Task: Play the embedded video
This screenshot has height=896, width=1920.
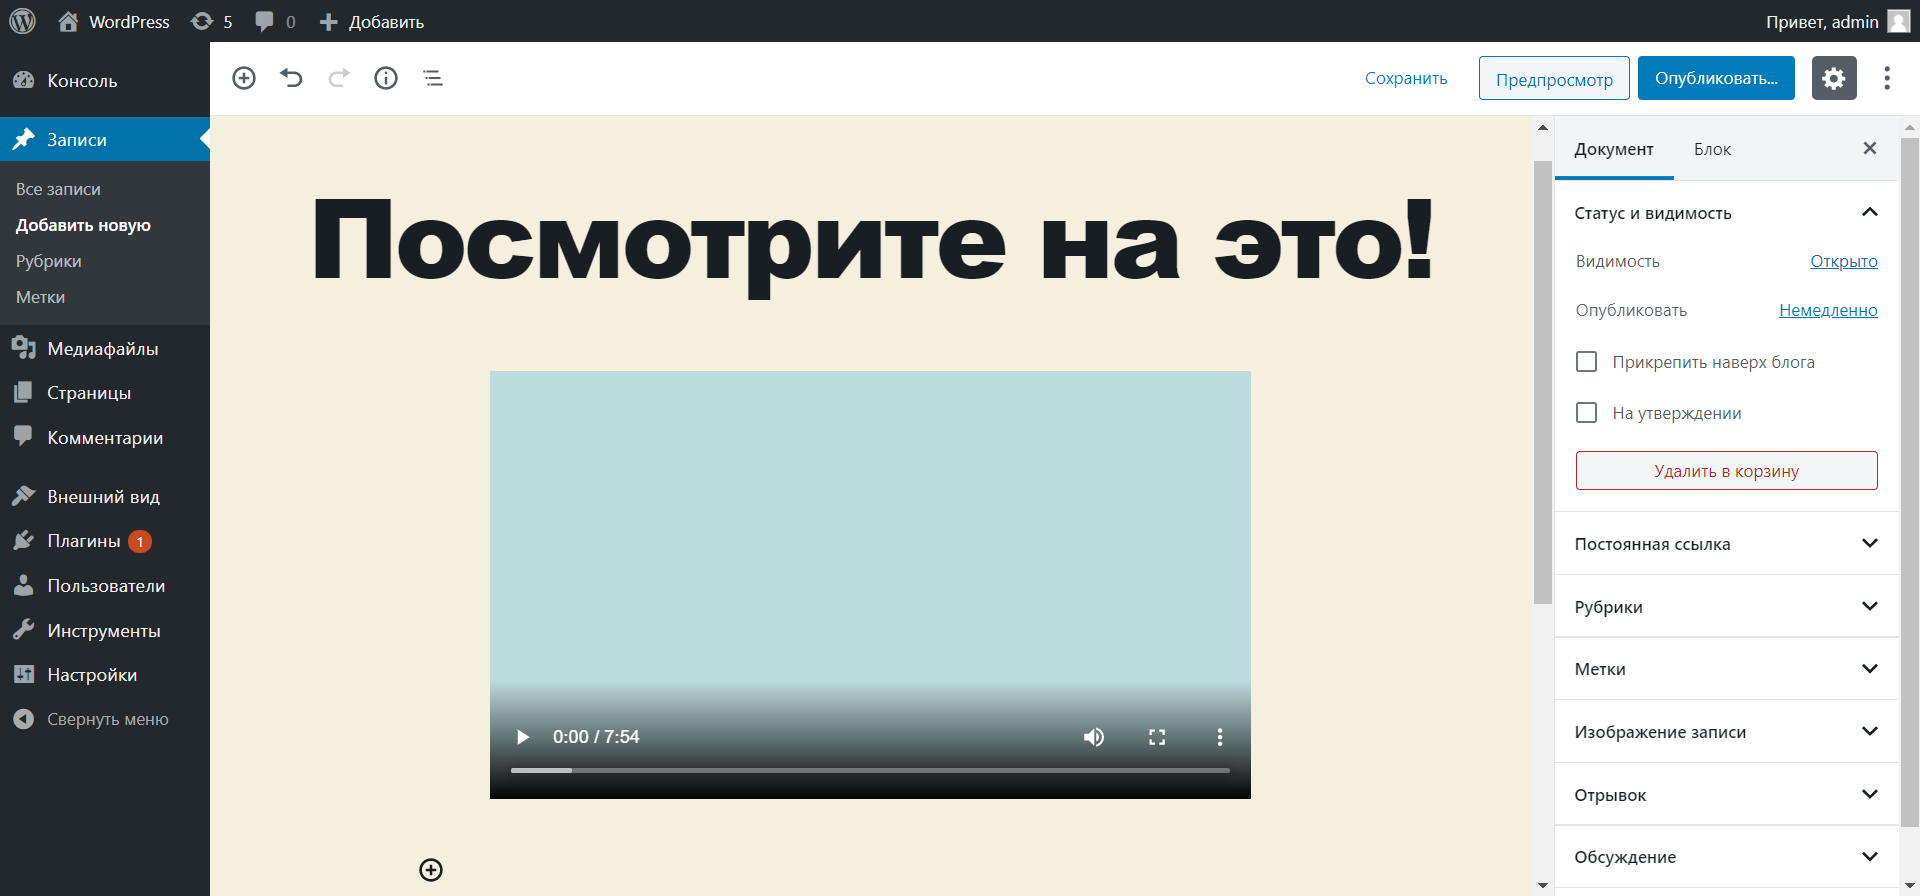Action: point(522,737)
